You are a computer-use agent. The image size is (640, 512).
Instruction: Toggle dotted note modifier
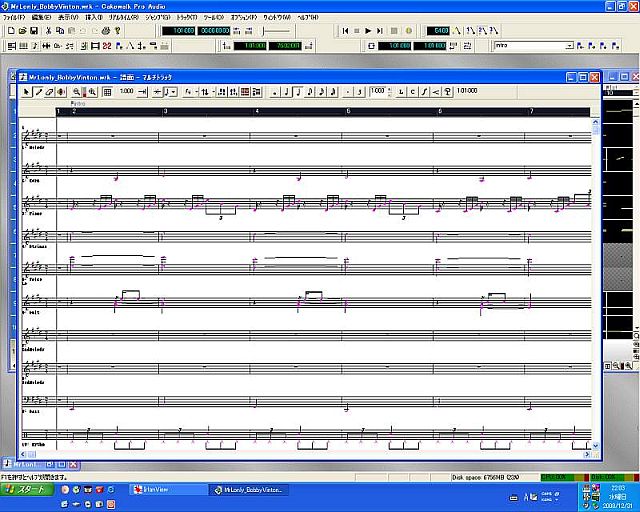tap(348, 92)
